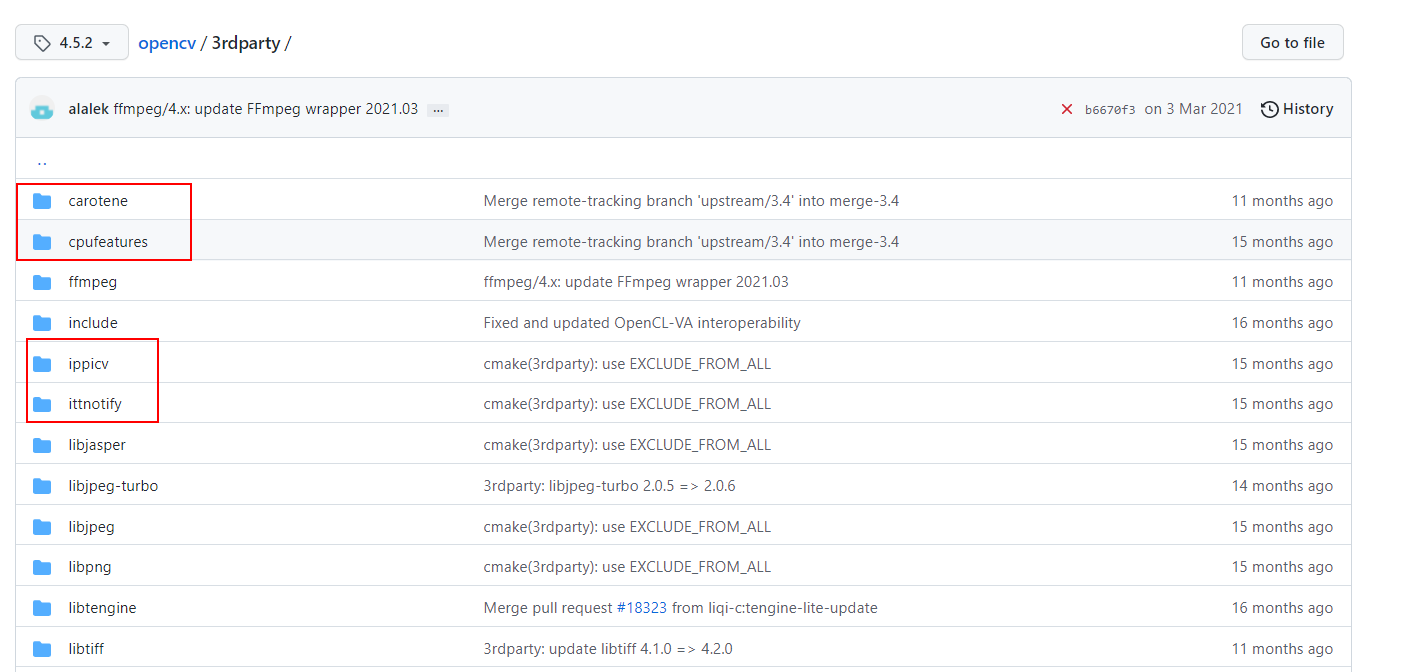Open the ittnotify folder name
The width and height of the screenshot is (1405, 672).
[95, 404]
